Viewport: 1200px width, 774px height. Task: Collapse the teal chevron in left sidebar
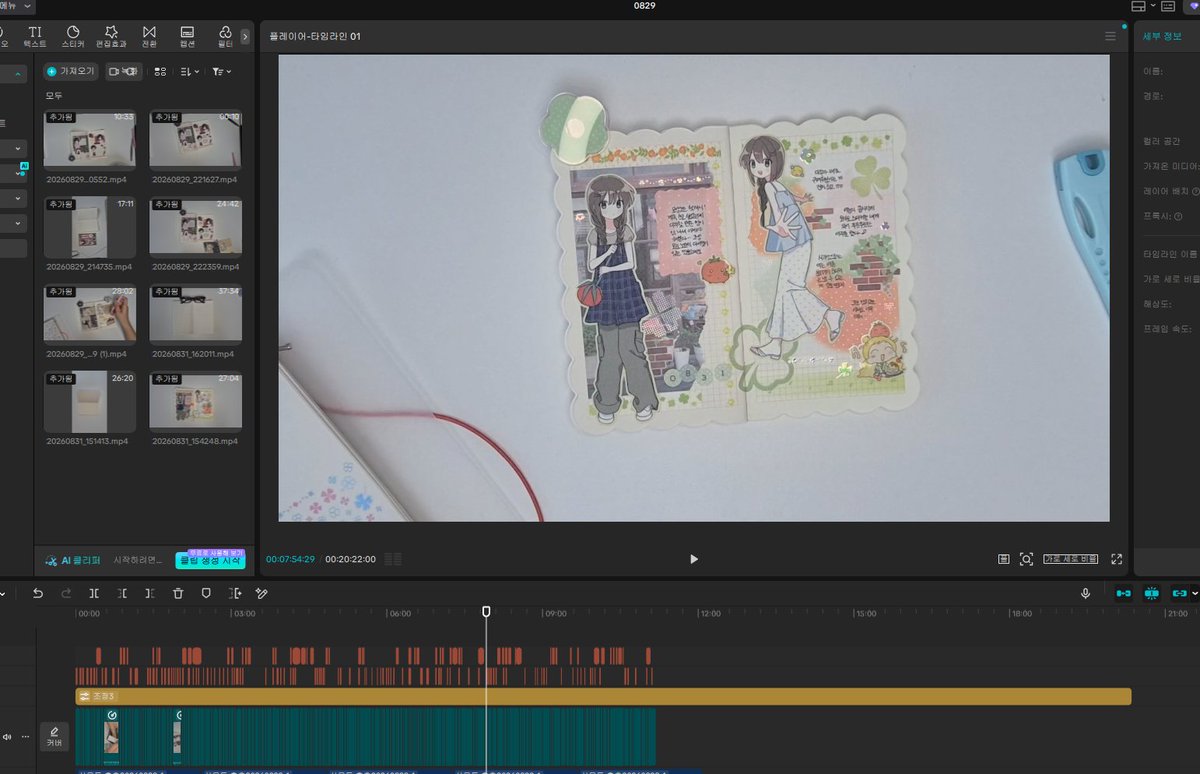17,73
